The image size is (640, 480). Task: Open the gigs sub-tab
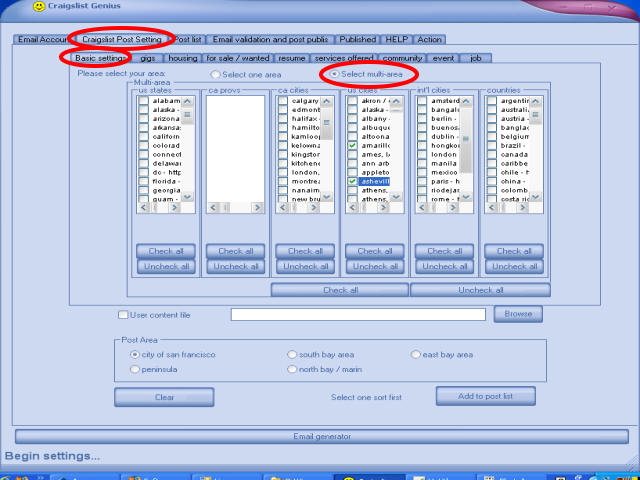pos(147,58)
